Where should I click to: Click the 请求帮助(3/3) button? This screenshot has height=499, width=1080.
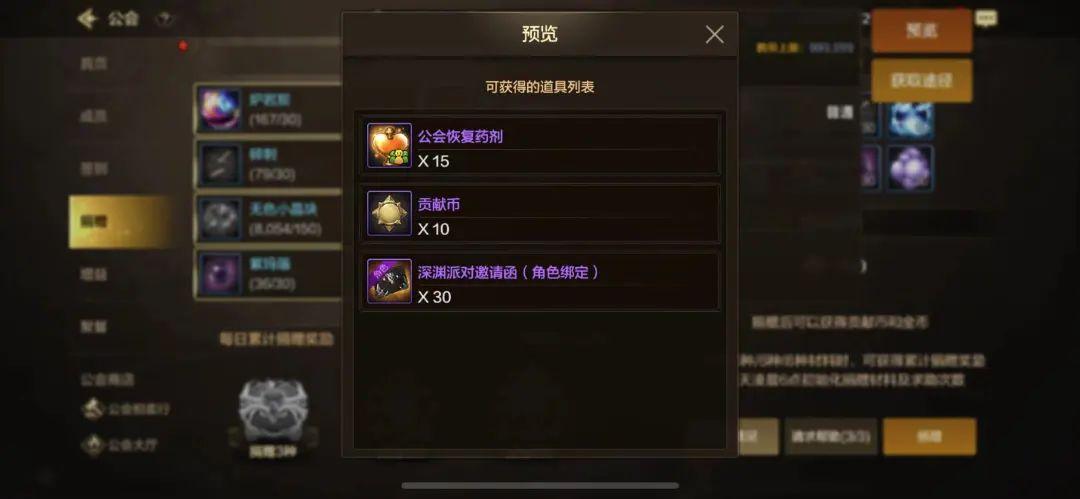click(831, 436)
